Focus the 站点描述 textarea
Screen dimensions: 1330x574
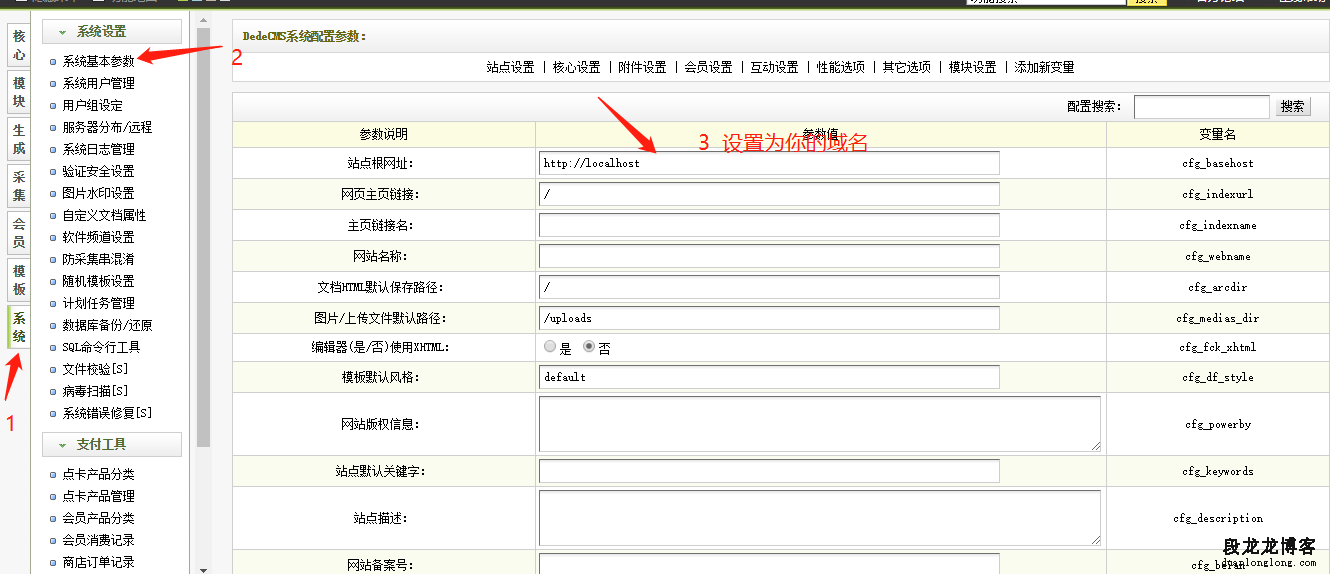click(820, 518)
